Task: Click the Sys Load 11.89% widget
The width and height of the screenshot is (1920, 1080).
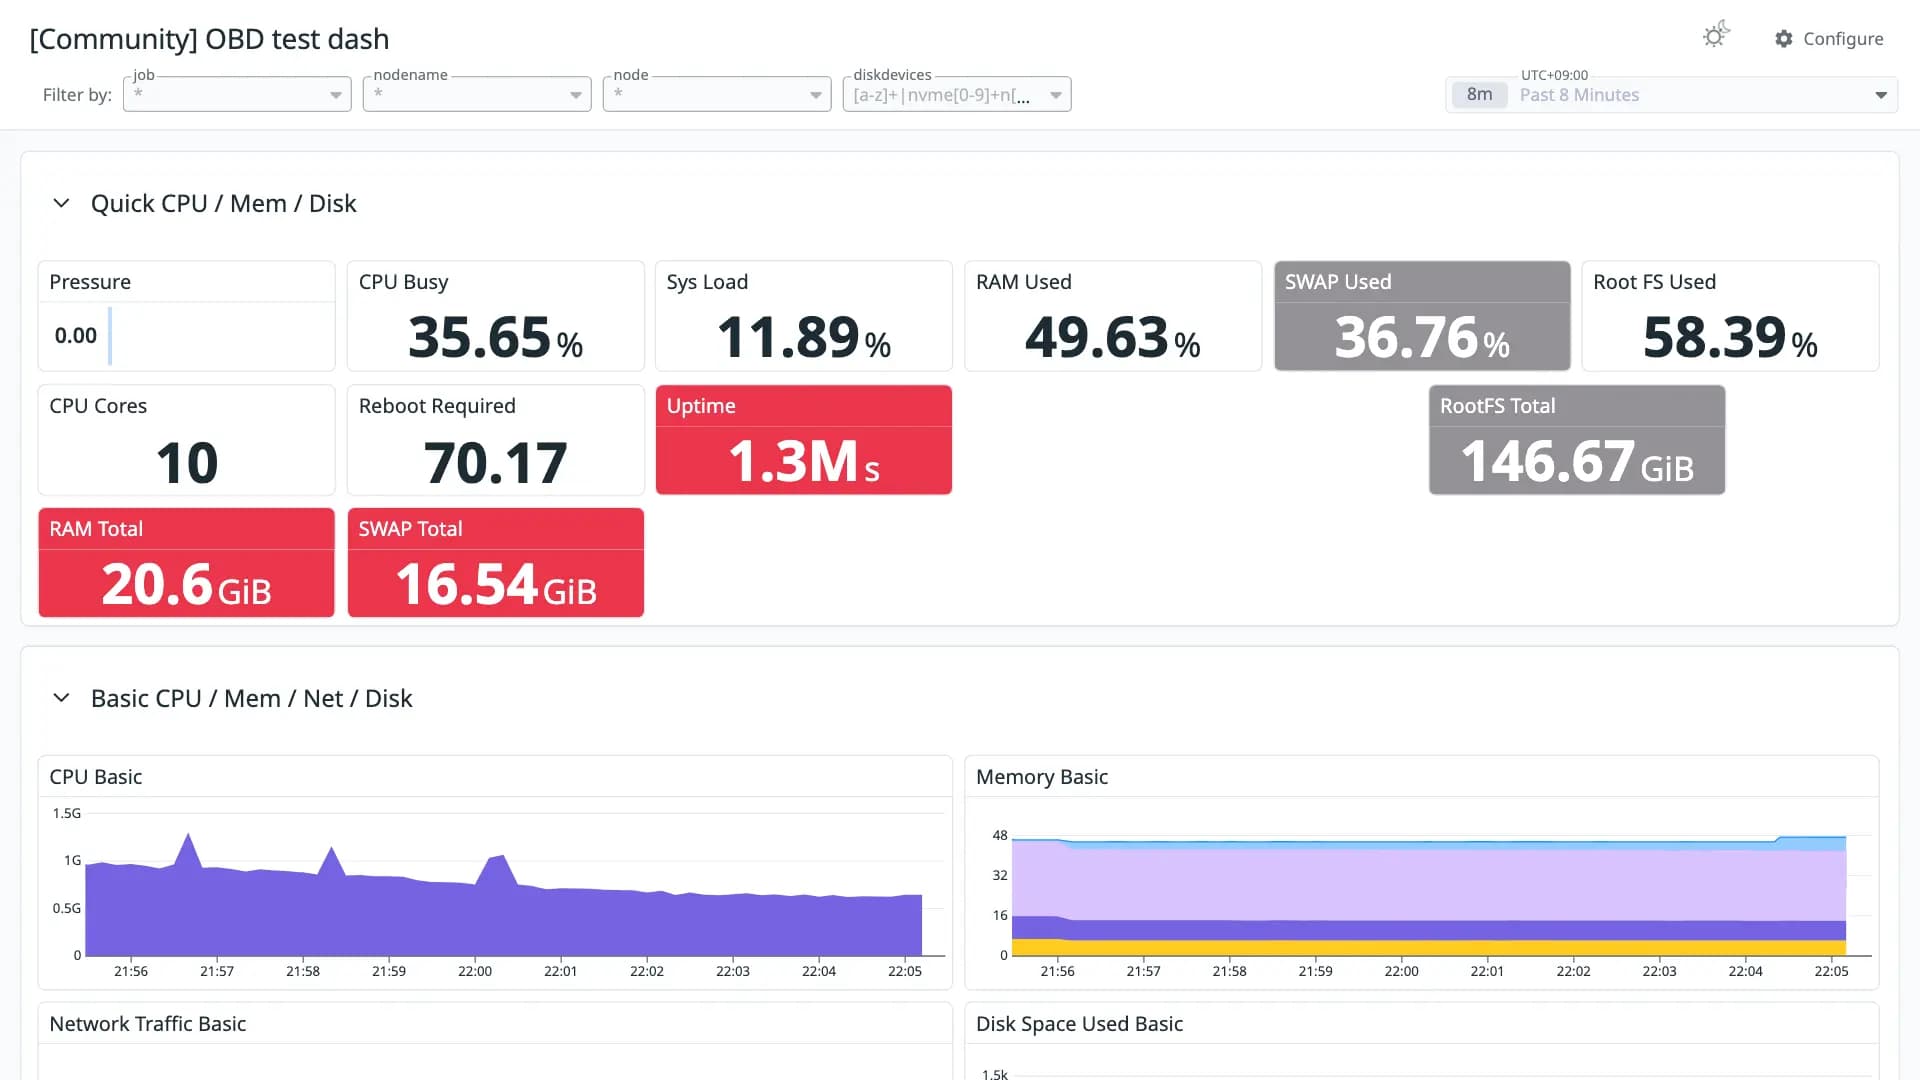Action: click(x=803, y=316)
